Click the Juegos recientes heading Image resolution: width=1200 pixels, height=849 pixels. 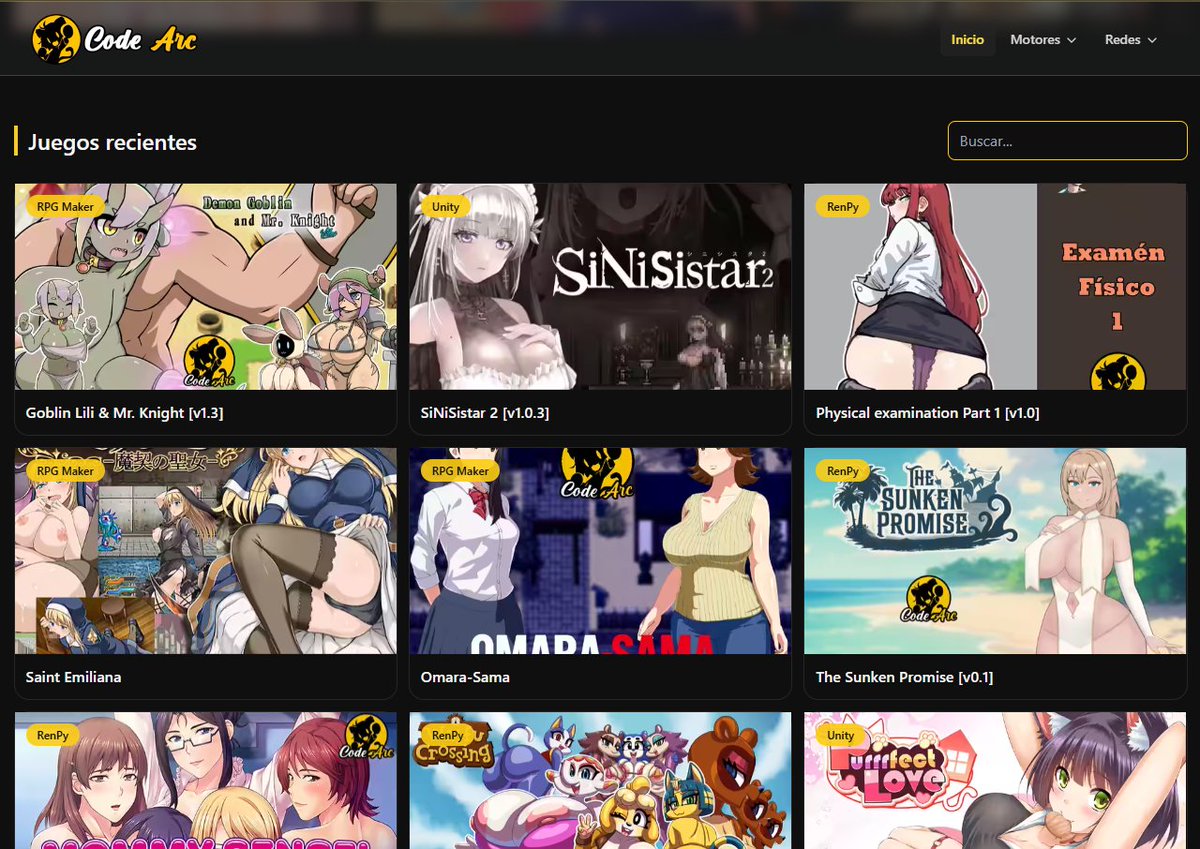[x=112, y=142]
